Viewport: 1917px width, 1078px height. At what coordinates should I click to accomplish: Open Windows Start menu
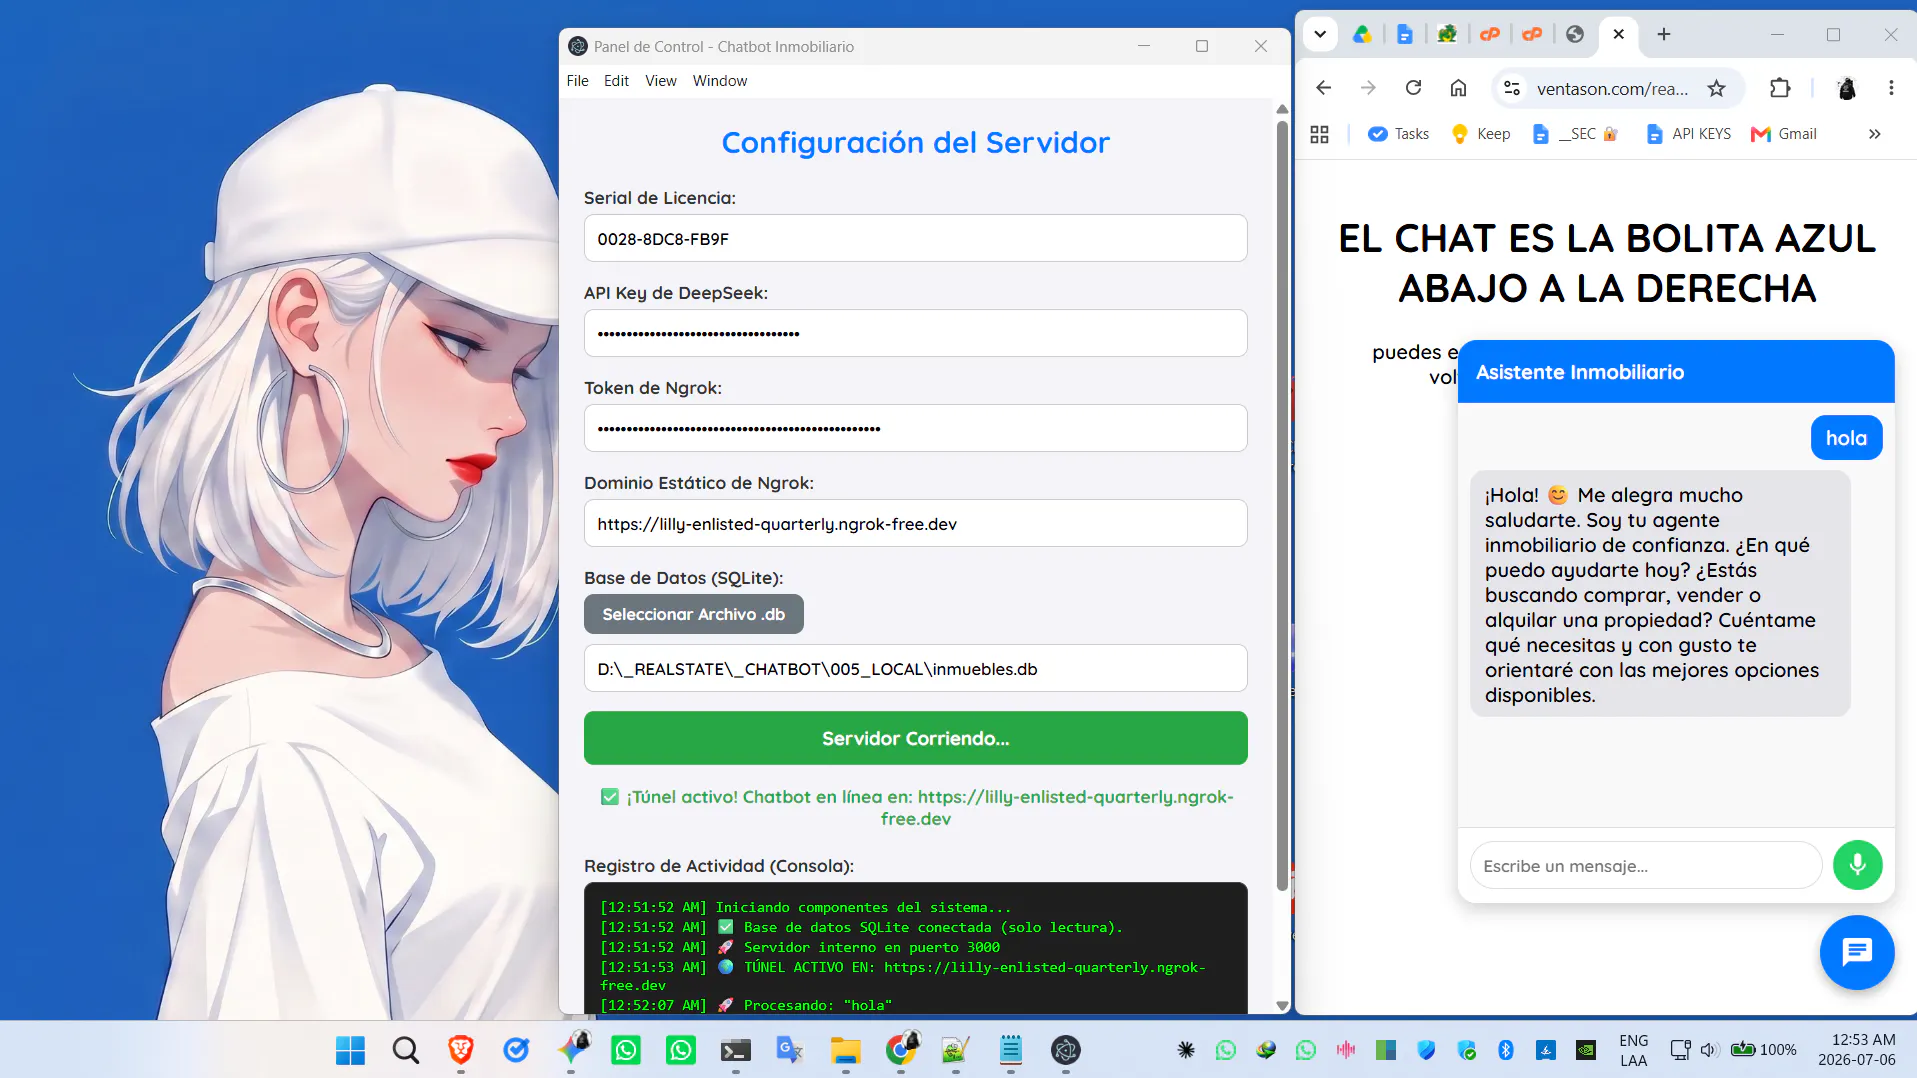350,1050
